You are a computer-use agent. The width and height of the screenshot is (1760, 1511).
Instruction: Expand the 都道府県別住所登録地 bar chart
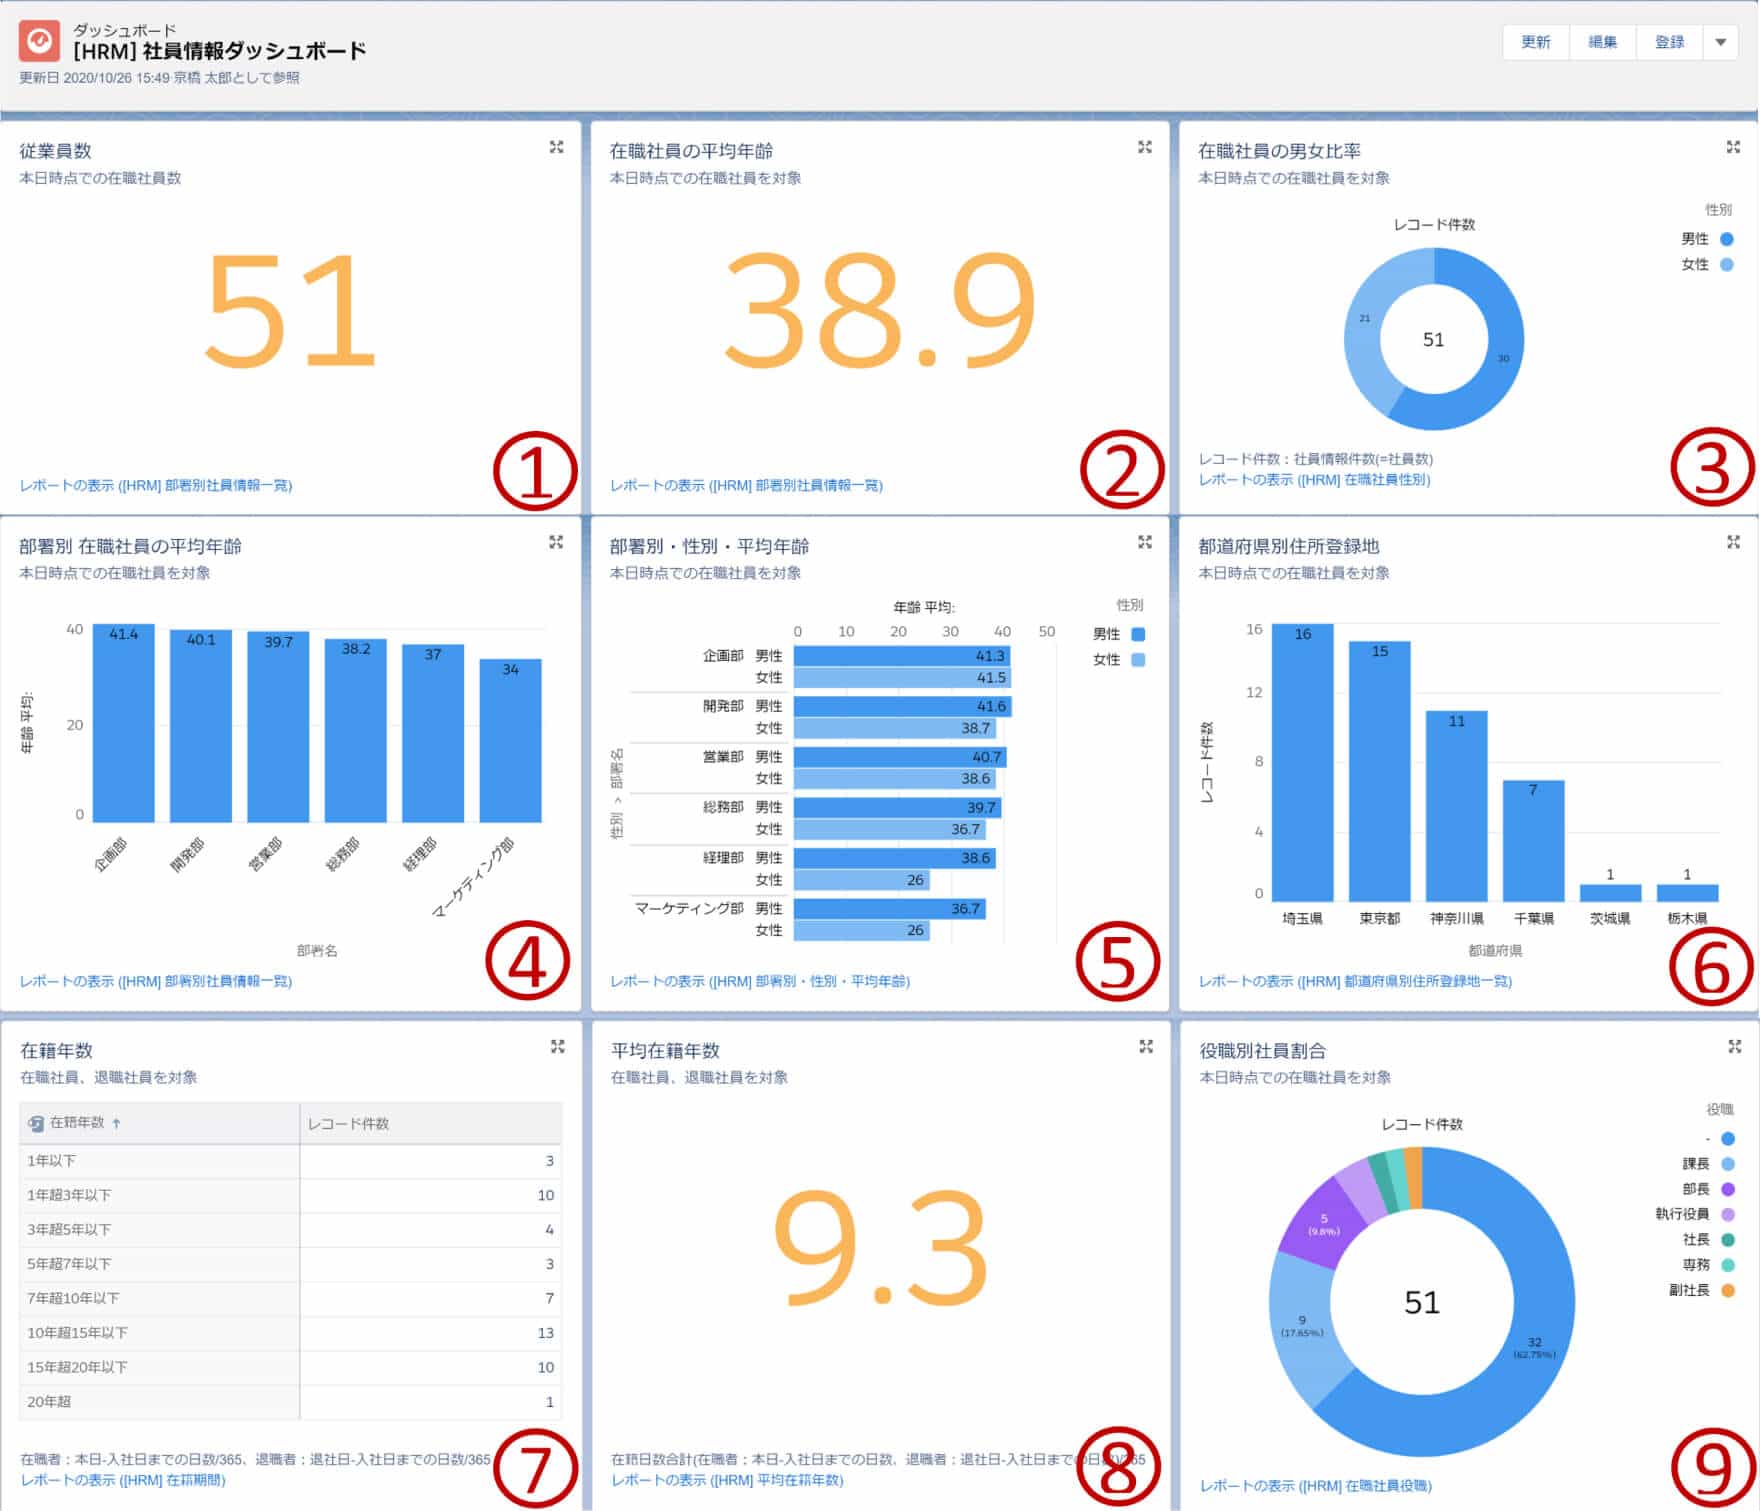coord(1733,542)
